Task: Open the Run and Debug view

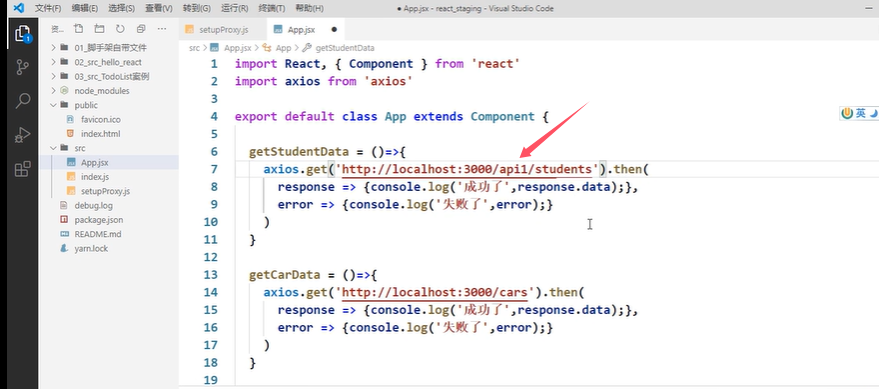Action: click(22, 135)
